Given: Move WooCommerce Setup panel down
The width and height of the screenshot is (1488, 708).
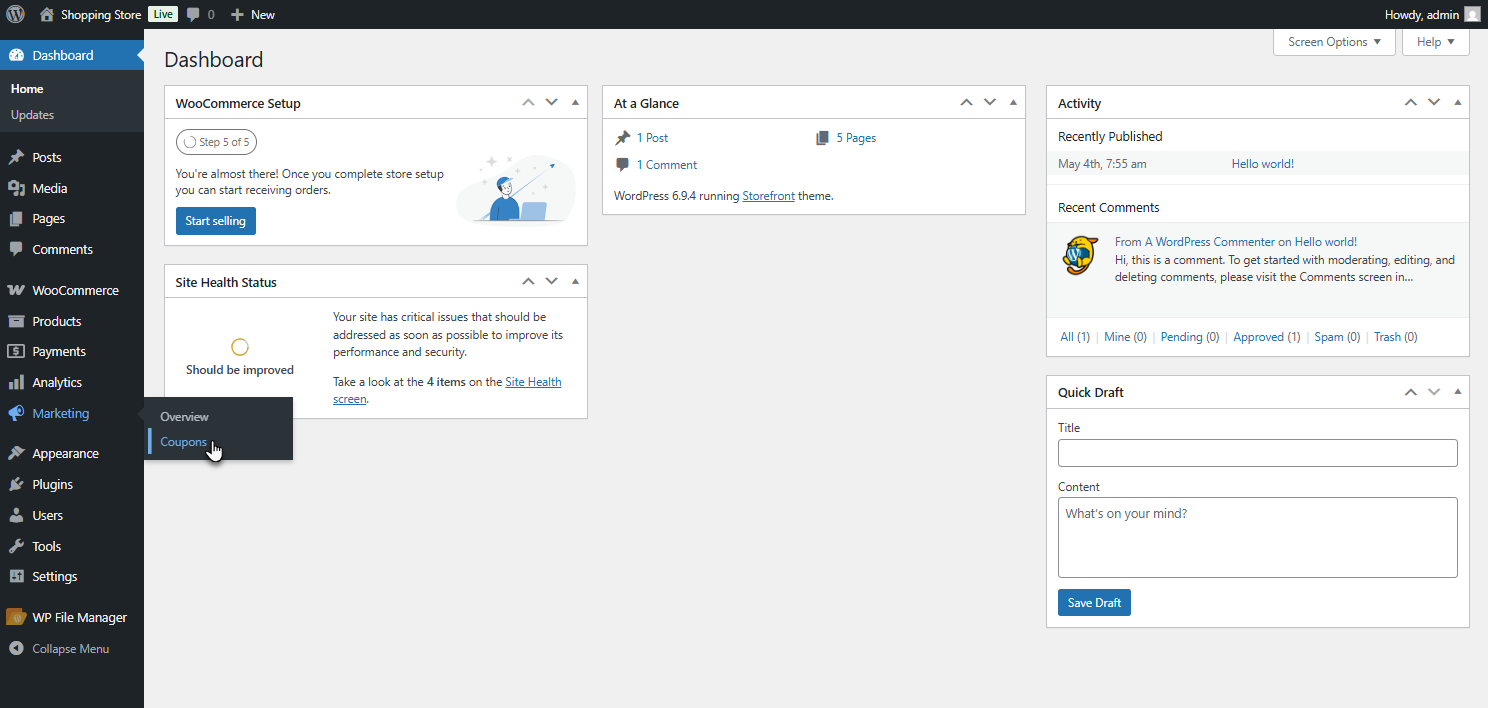Looking at the screenshot, I should point(552,102).
